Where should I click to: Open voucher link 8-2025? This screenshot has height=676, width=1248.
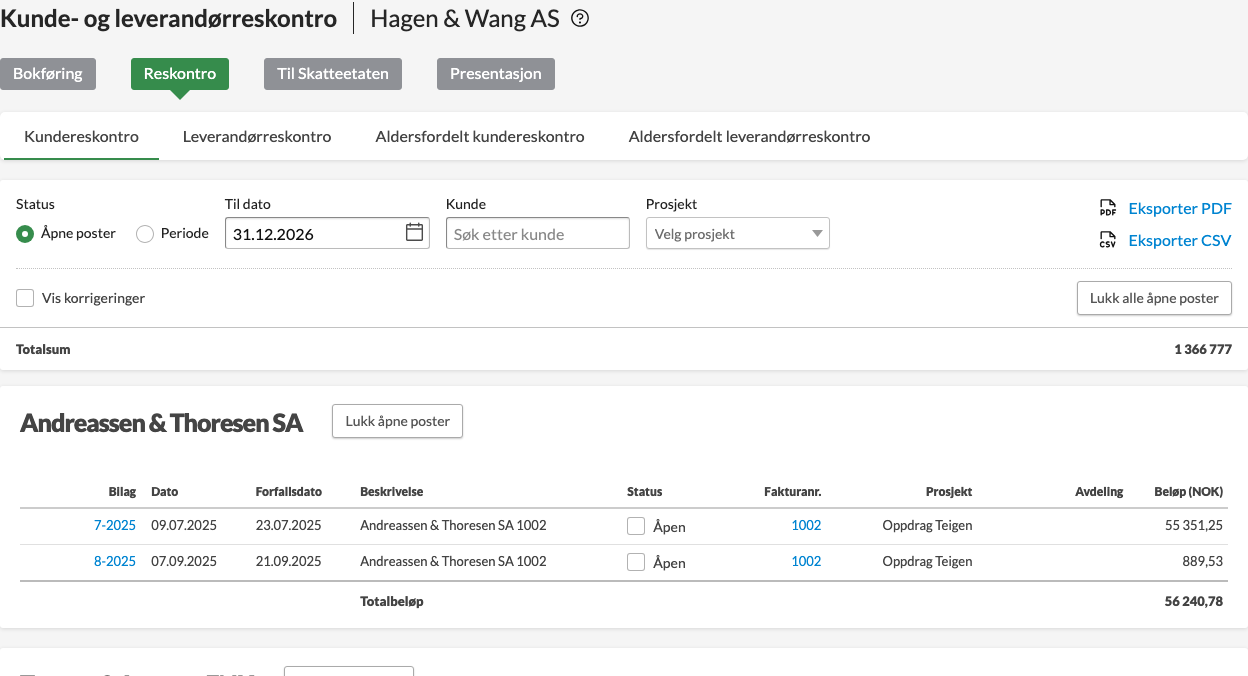[115, 561]
